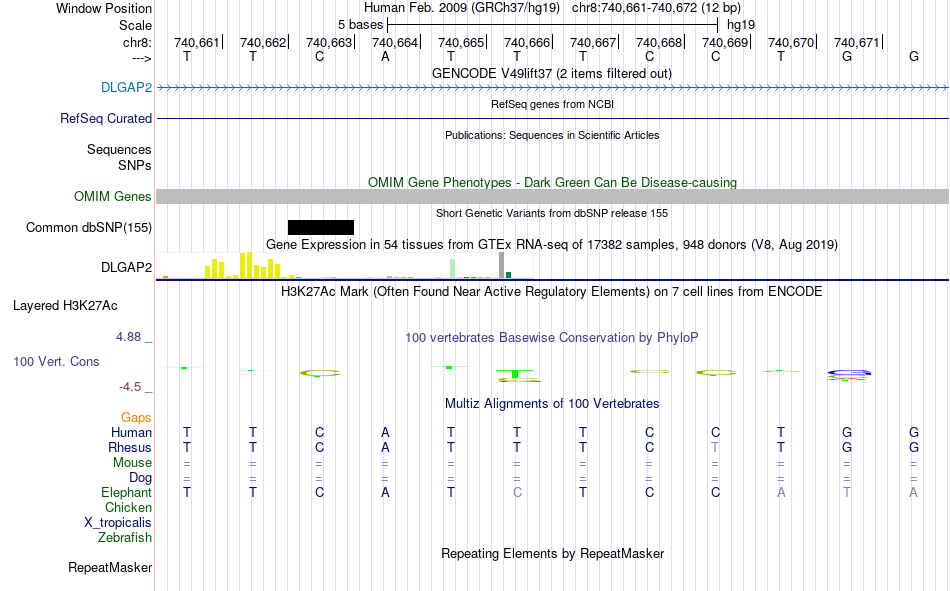This screenshot has height=591, width=950.
Task: Select the DLGAP2 GENCODE gene label
Action: point(127,87)
